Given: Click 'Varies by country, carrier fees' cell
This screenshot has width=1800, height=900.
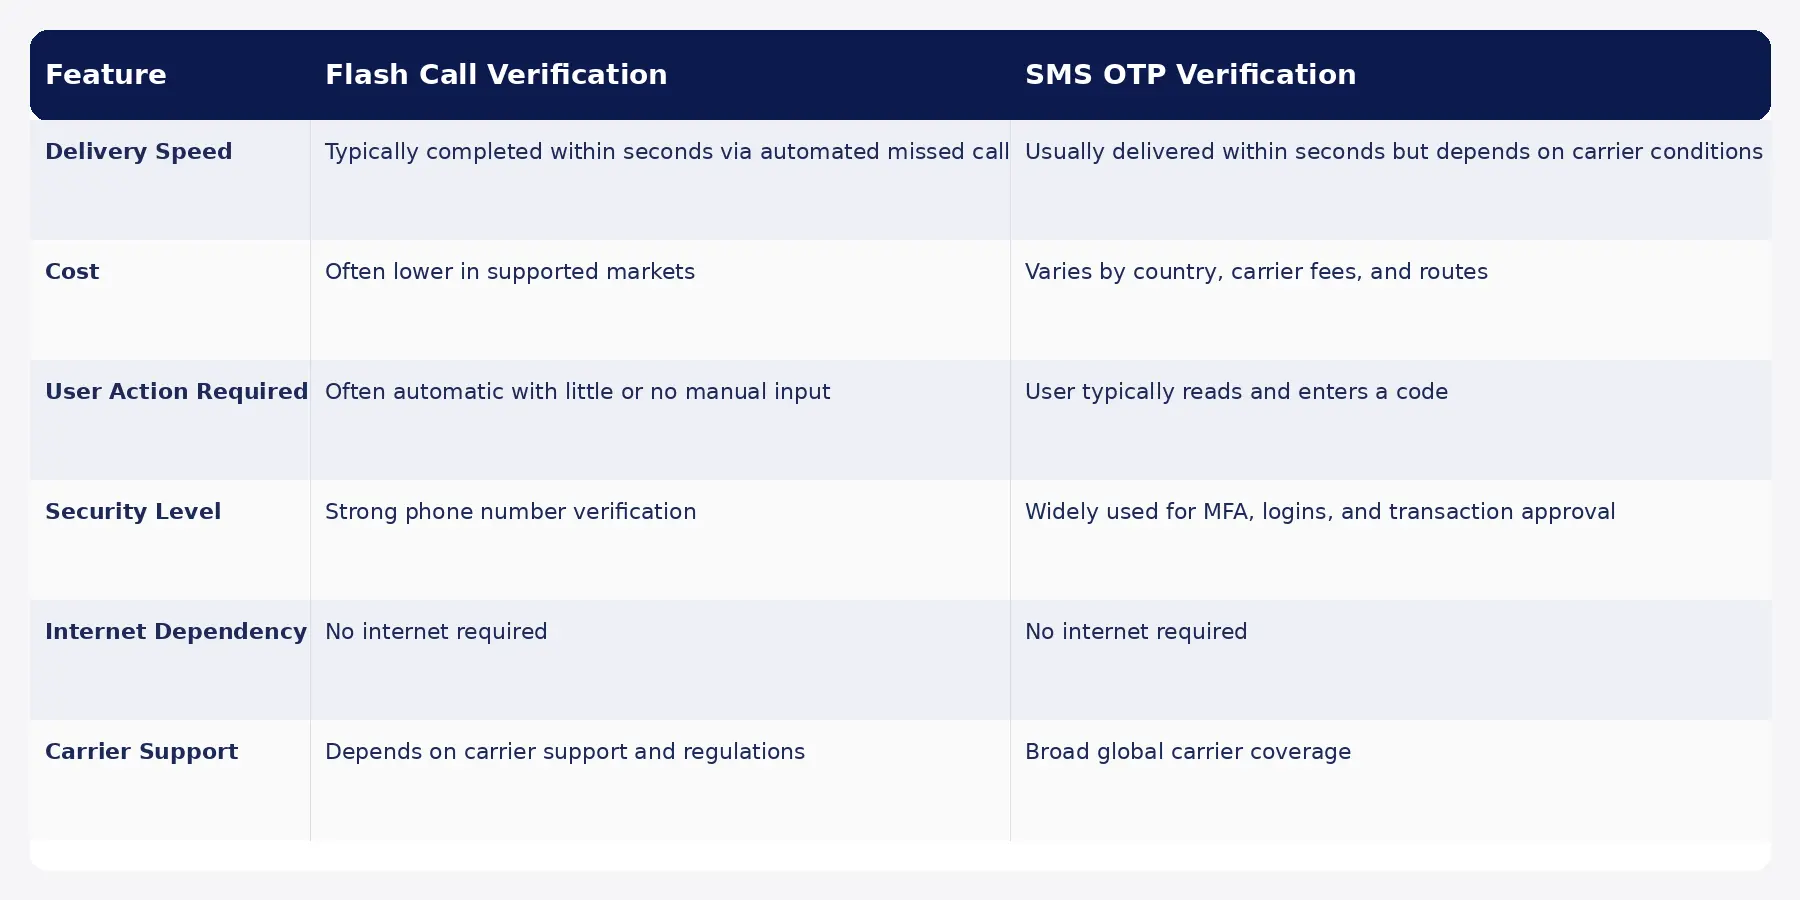Looking at the screenshot, I should pos(1390,300).
